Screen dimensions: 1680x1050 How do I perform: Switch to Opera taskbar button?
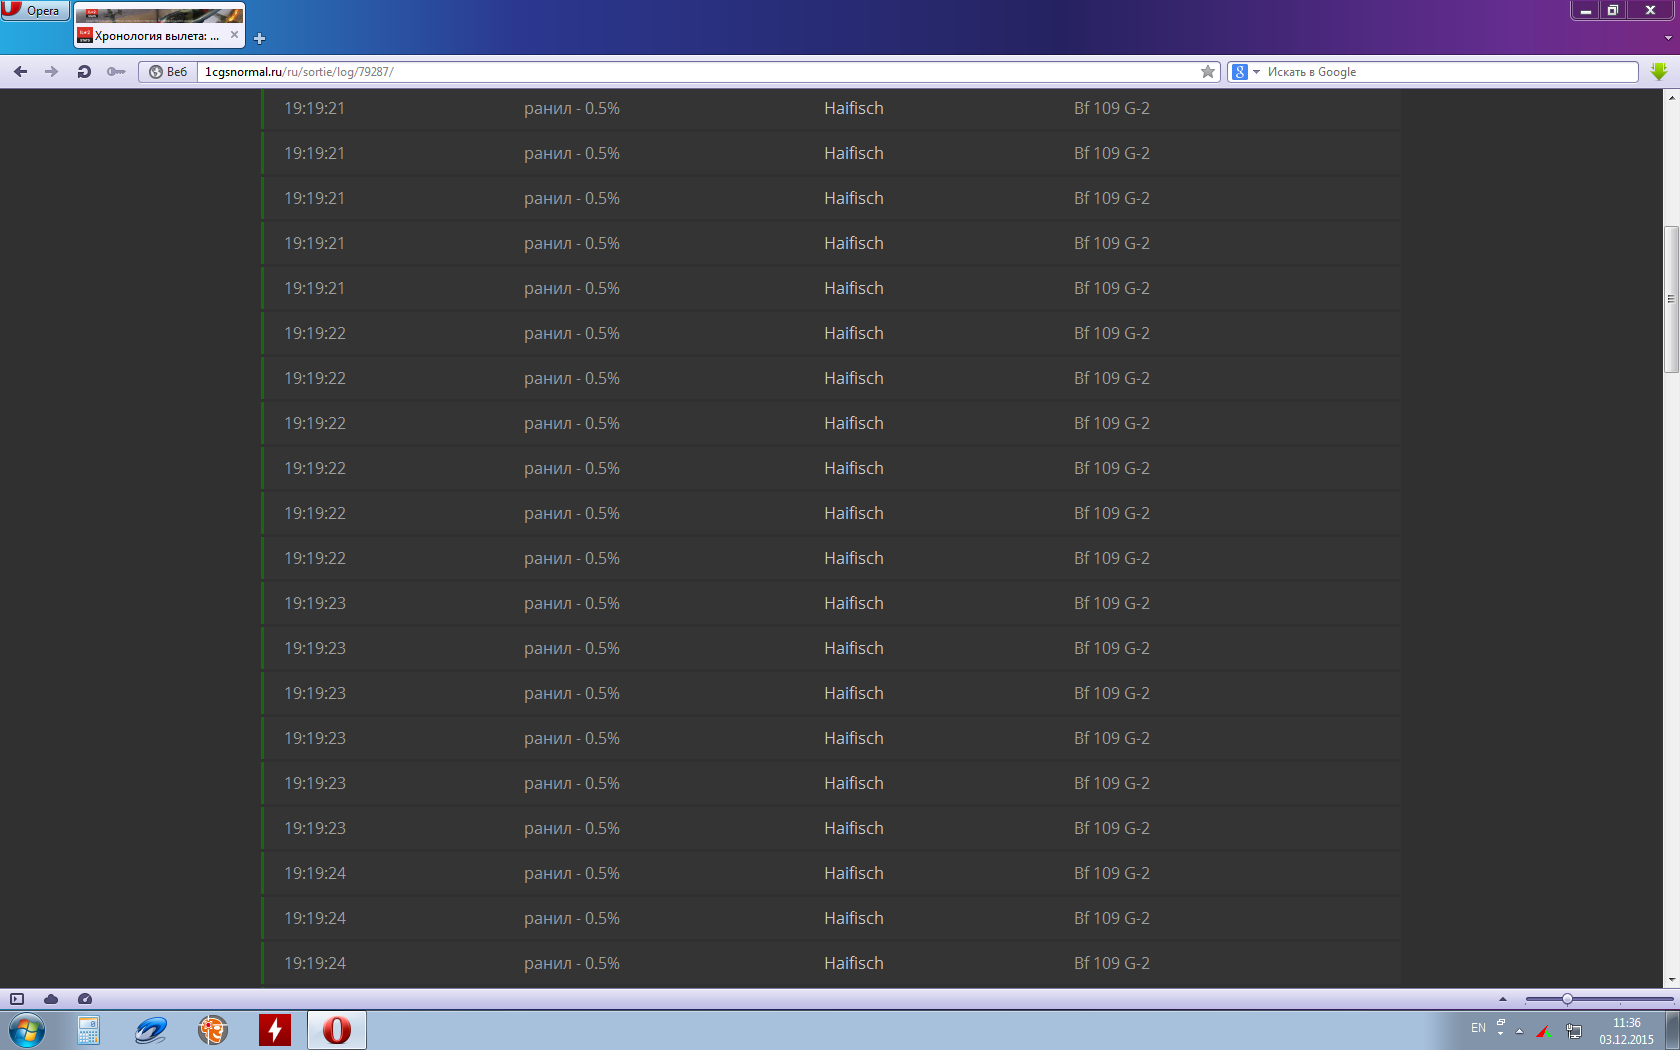click(337, 1030)
